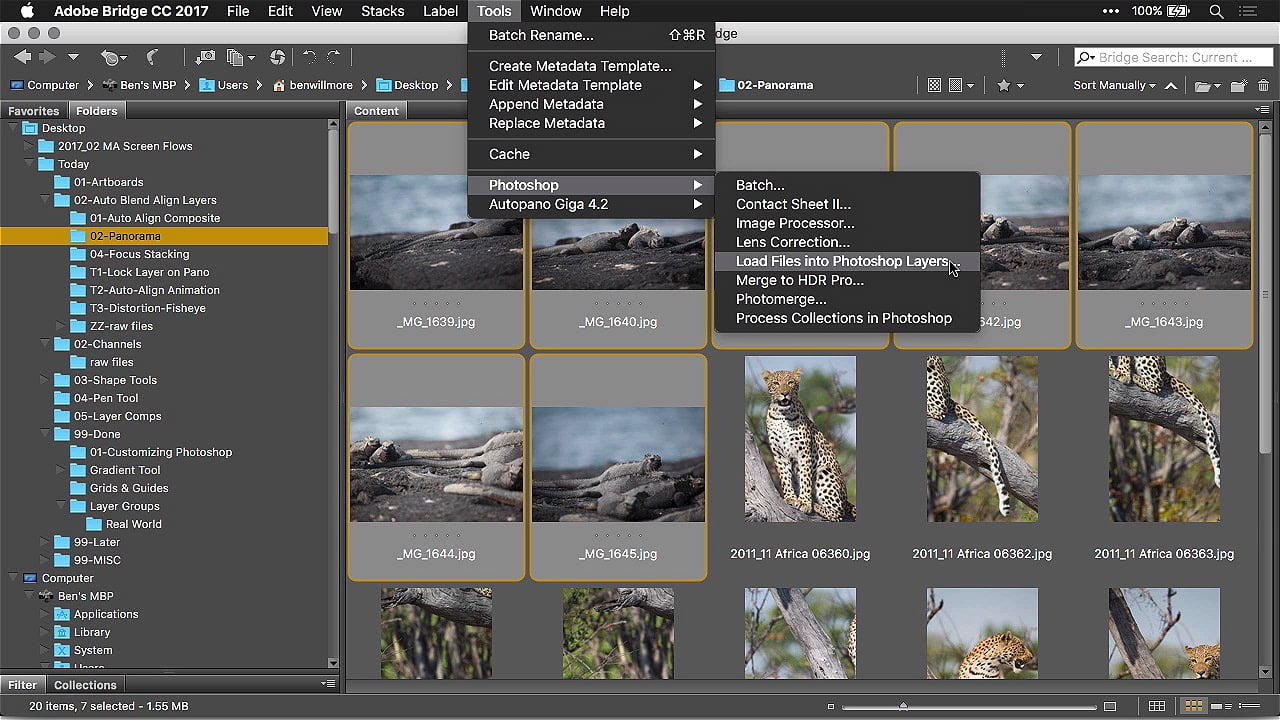Click the boomerang return to Photoshop icon
Viewport: 1280px width, 720px height.
pos(152,58)
